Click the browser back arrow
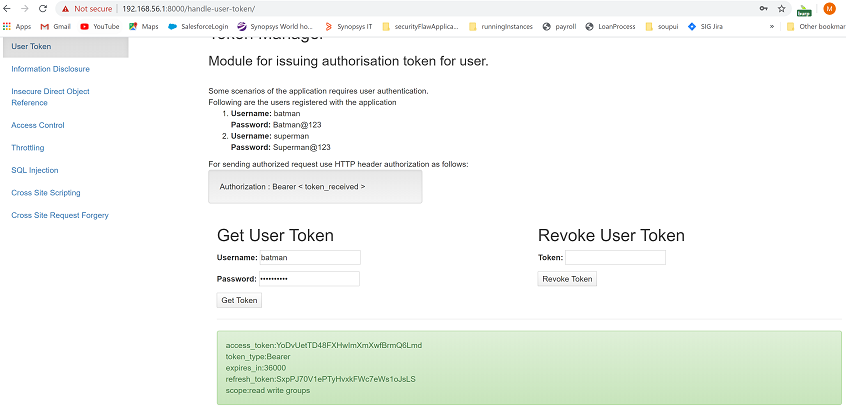The image size is (846, 416). (x=9, y=8)
